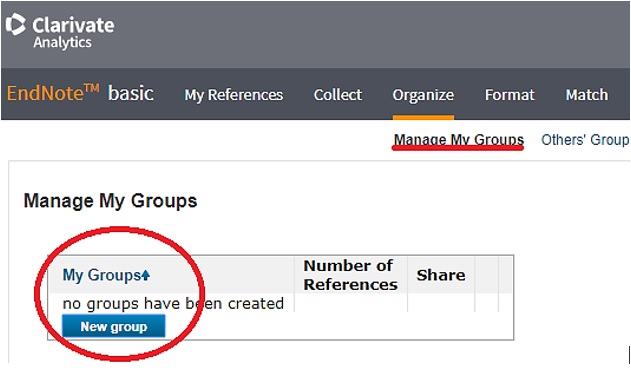Image resolution: width=631 pixels, height=376 pixels.
Task: Open the Collect tab
Action: (x=338, y=95)
